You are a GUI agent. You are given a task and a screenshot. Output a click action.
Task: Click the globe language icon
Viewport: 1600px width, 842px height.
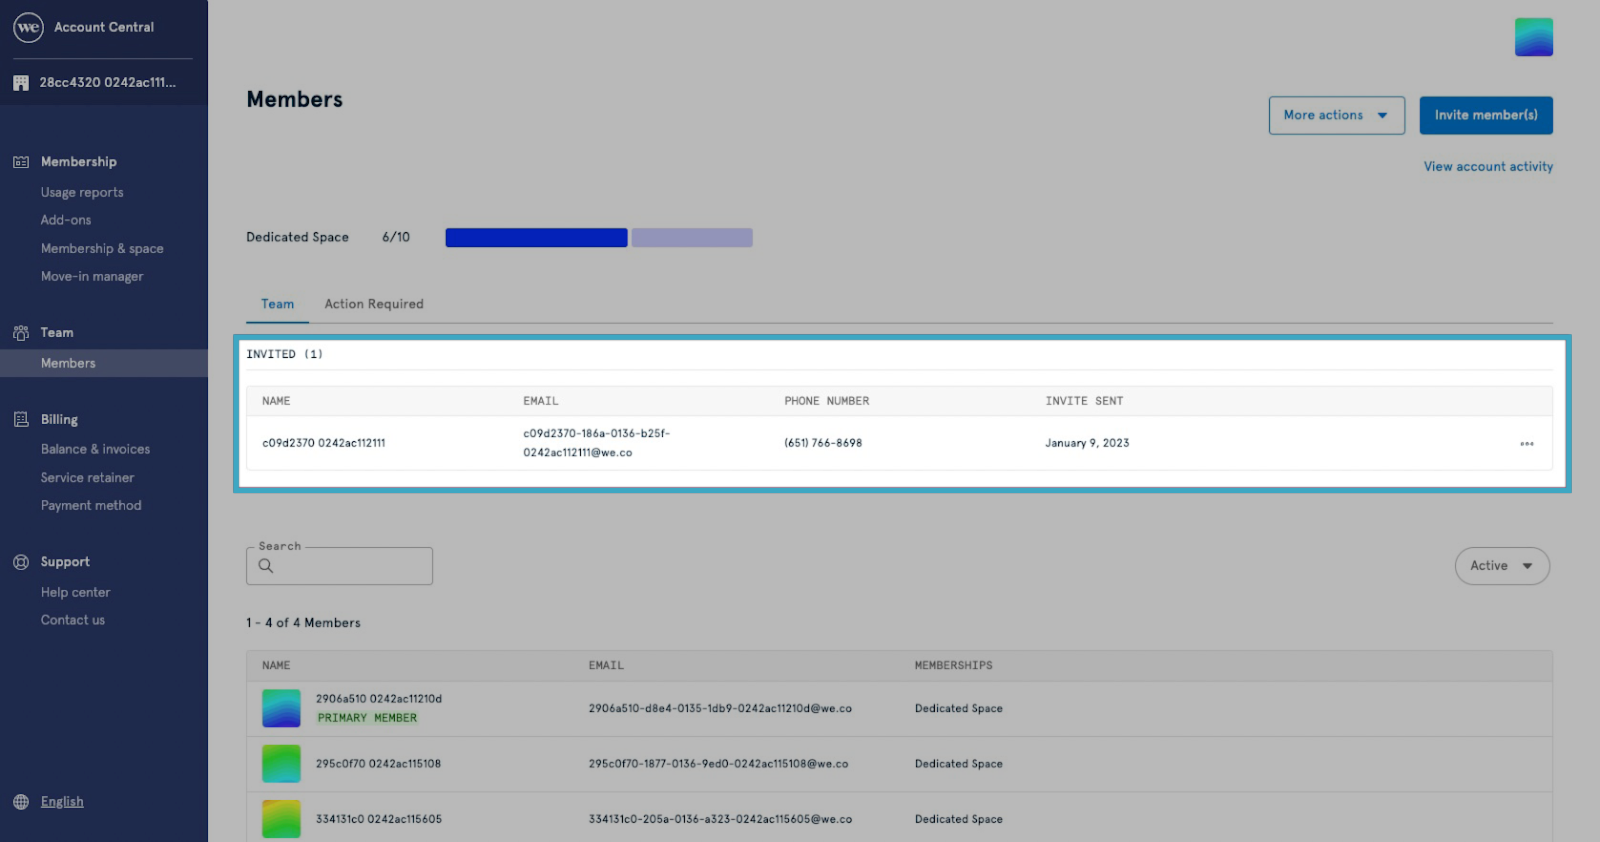(21, 802)
